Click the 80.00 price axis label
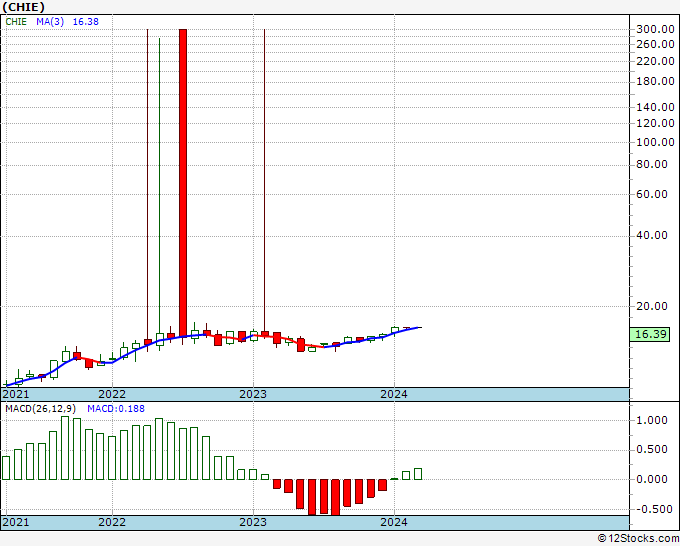 pyautogui.click(x=651, y=164)
